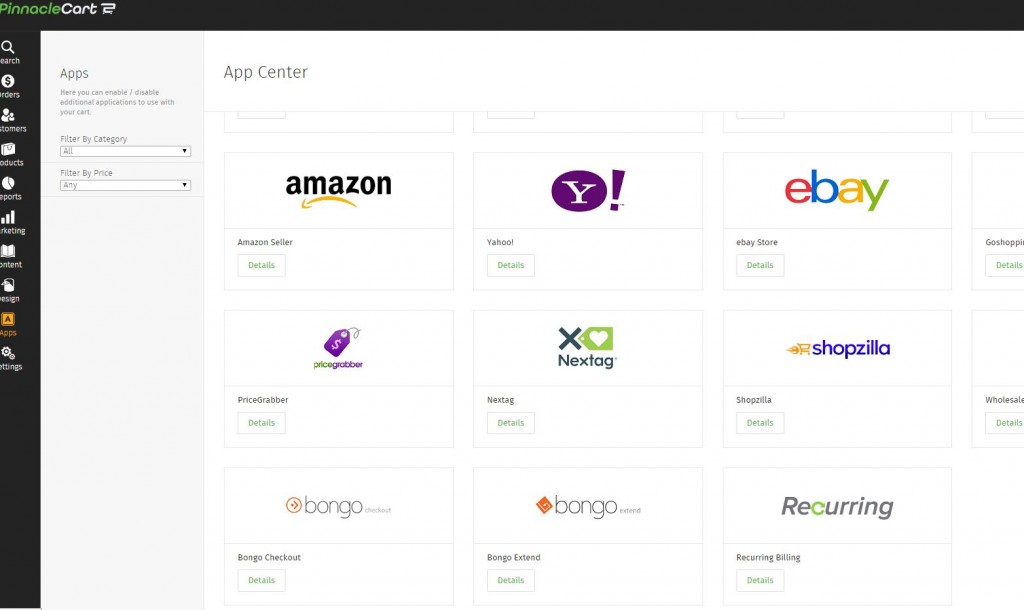Open Details for the Goshopping app

point(1005,265)
